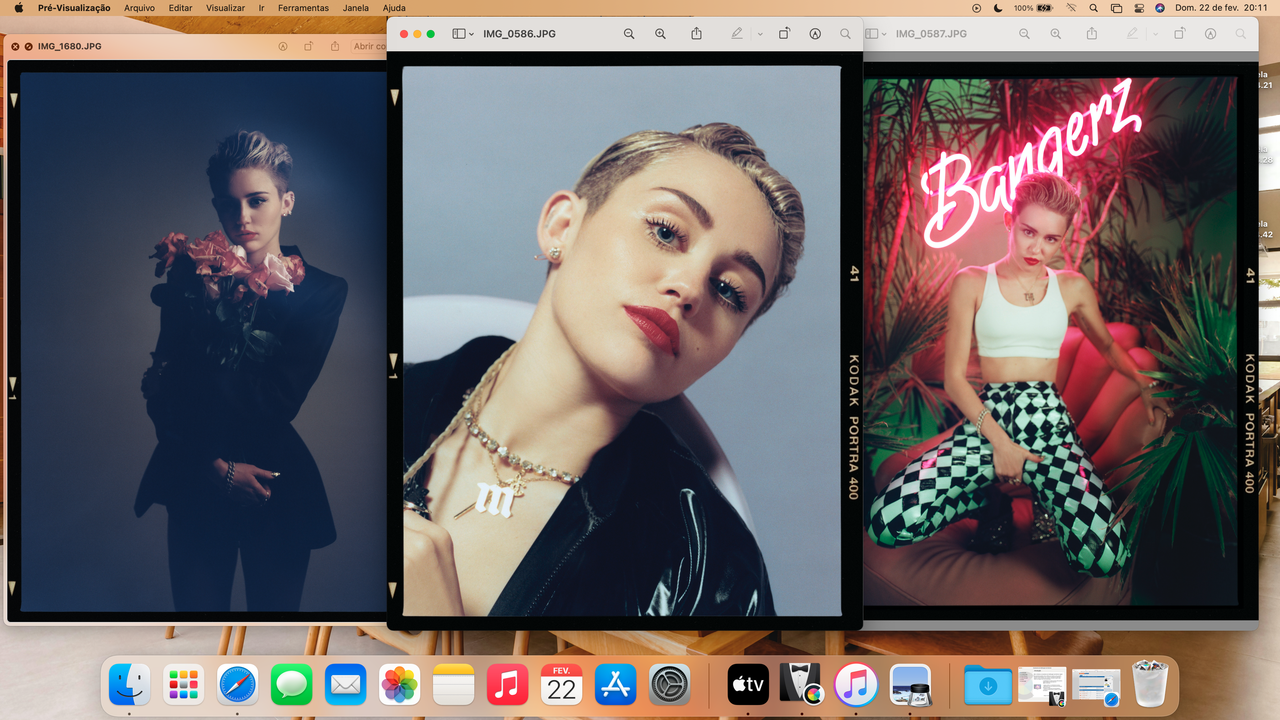Zoom out in the IMG_0586.JPG window
Screen dimensions: 1280x720
629,34
